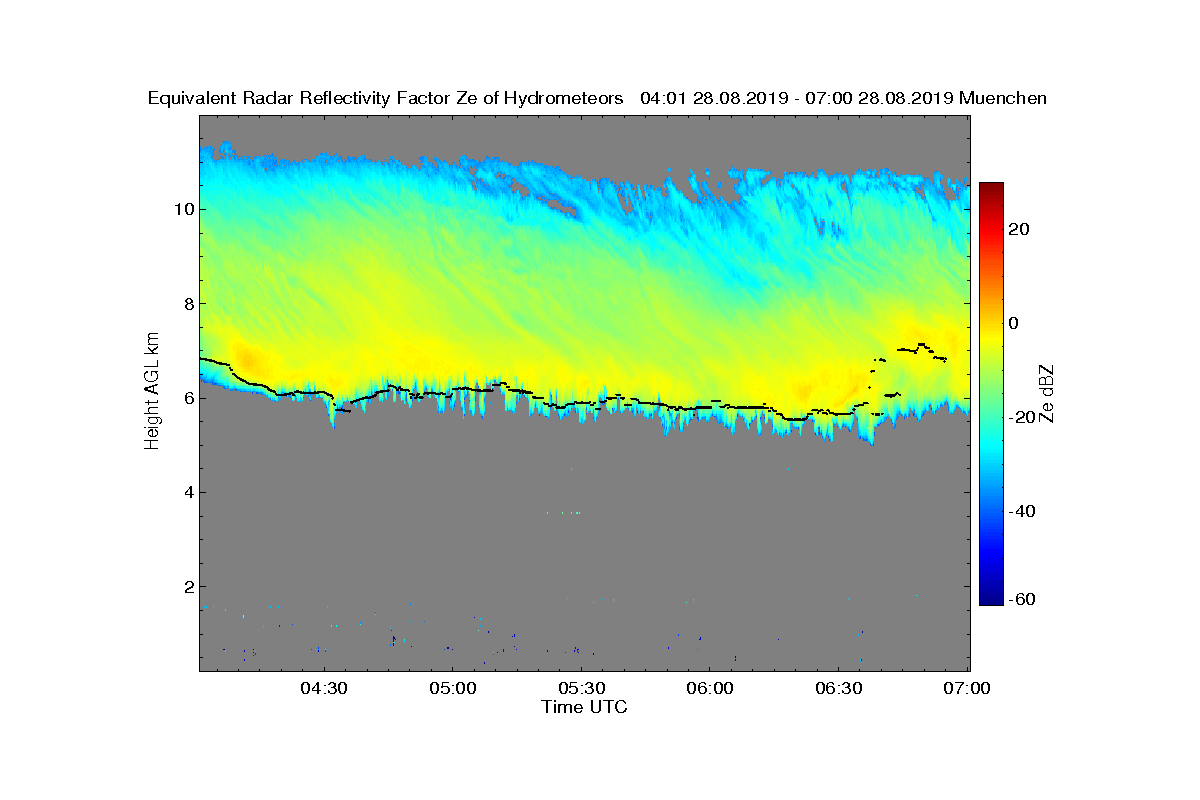This screenshot has height=800, width=1200.
Task: Select the 05:30 time tick label
Action: tap(581, 688)
